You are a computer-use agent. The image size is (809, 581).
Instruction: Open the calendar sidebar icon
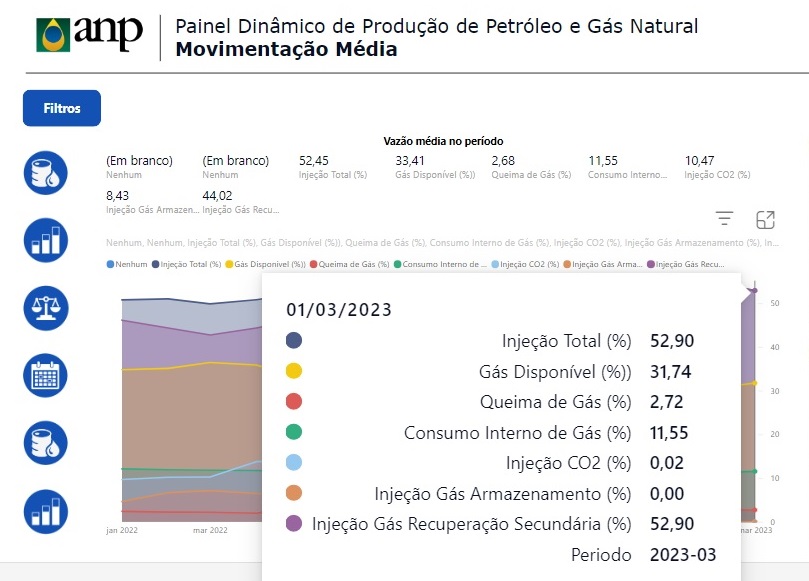(x=45, y=376)
